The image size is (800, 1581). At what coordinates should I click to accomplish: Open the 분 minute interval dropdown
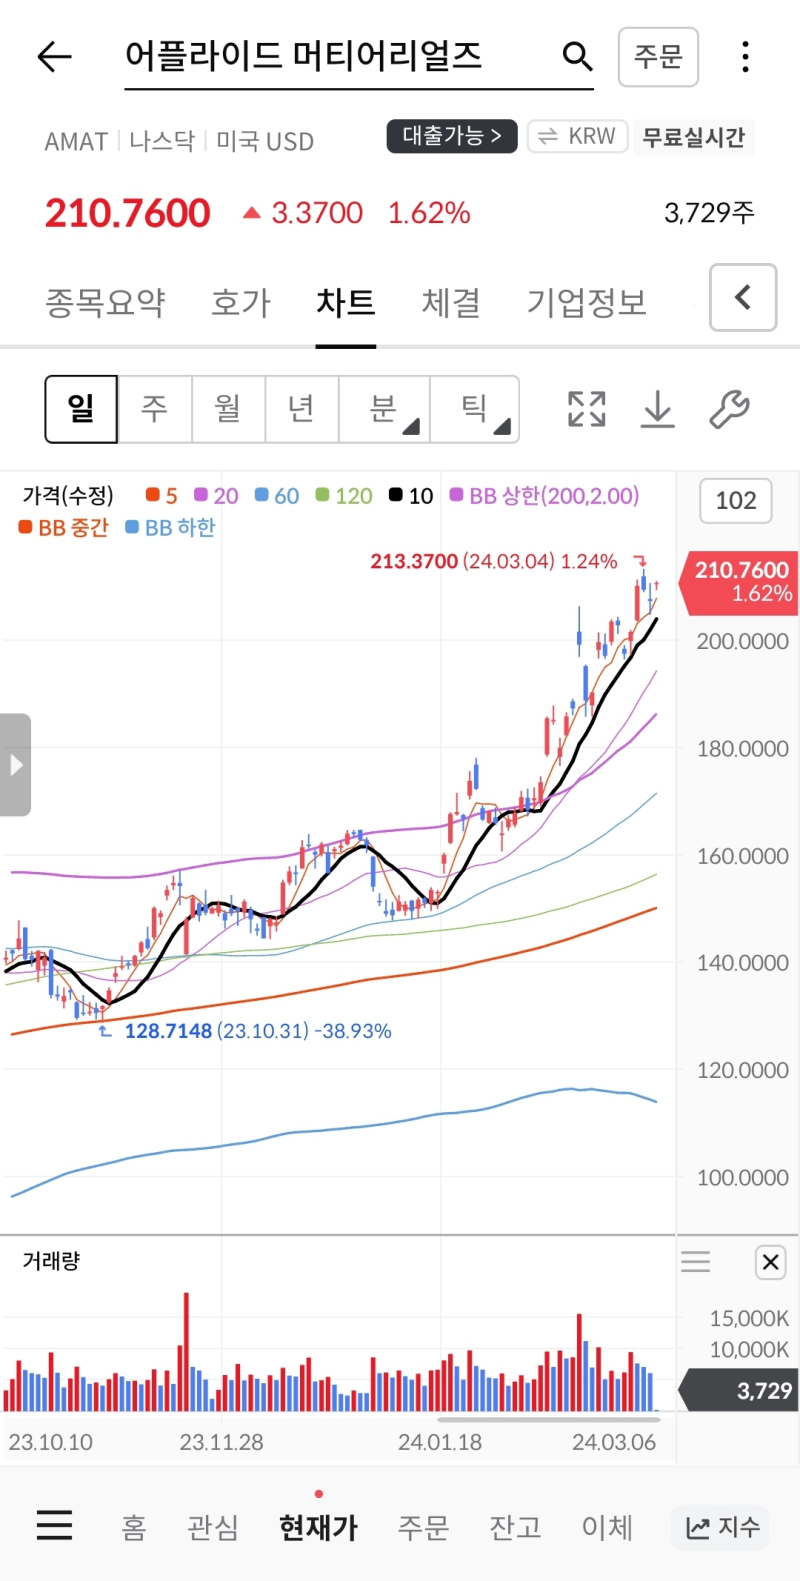385,409
